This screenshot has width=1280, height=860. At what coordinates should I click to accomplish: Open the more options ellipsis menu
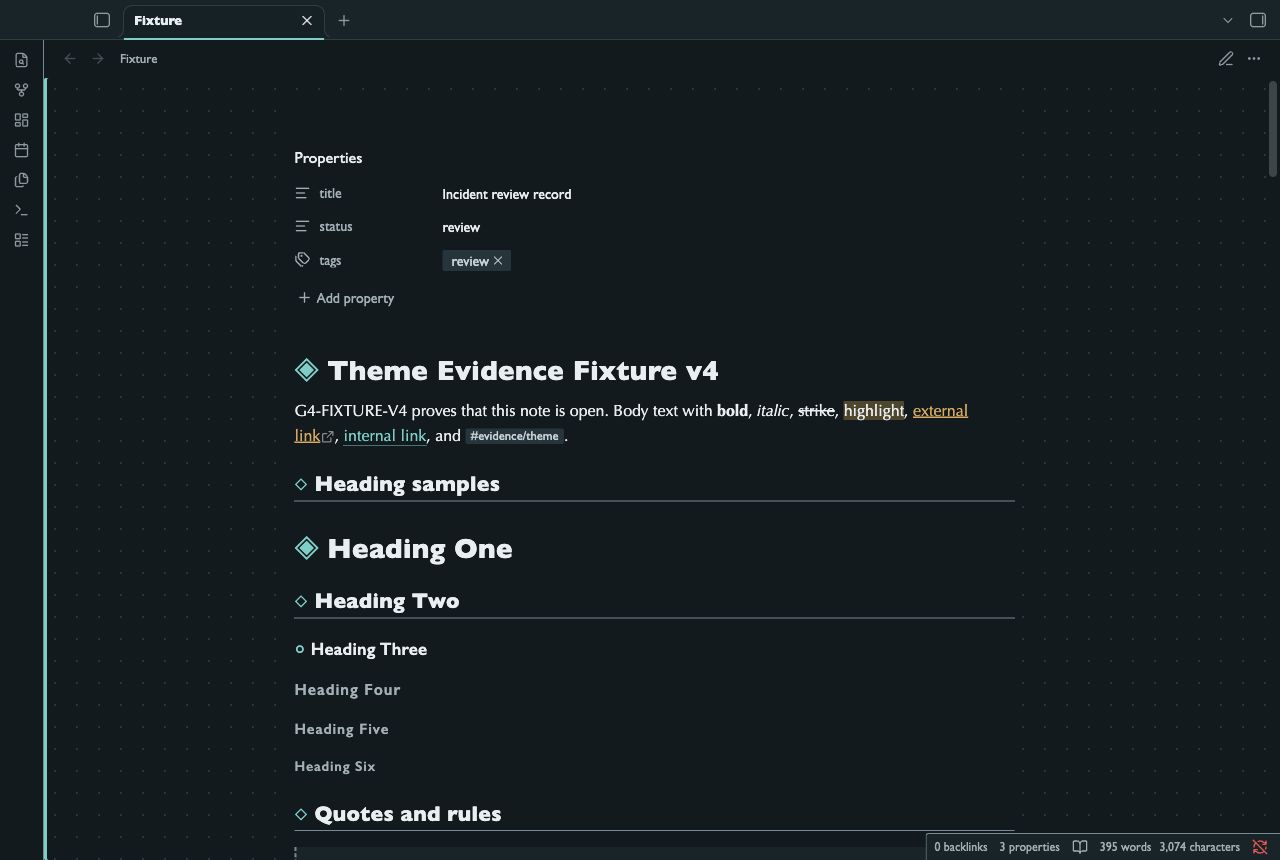[x=1254, y=59]
